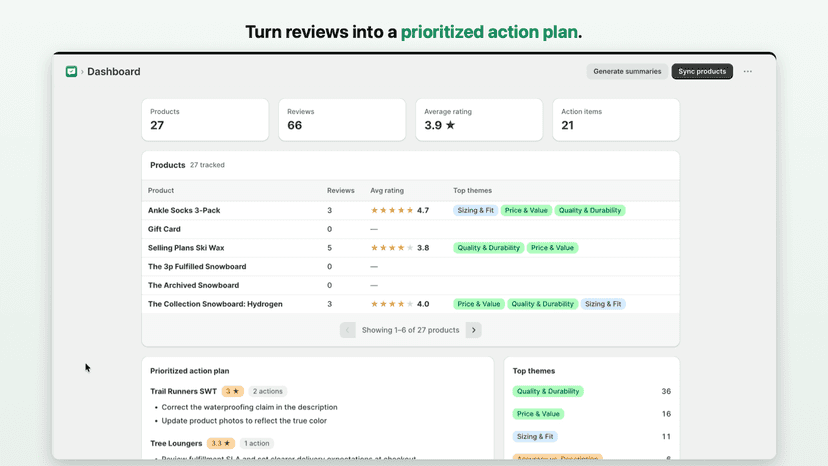The width and height of the screenshot is (828, 466).
Task: Open the three-dot more options menu
Action: tap(747, 71)
